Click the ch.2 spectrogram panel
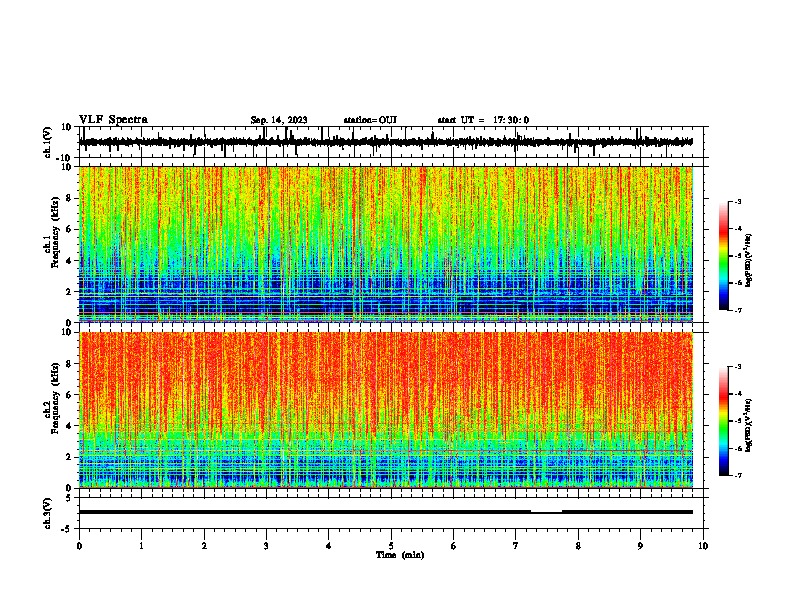The width and height of the screenshot is (792, 612). 386,410
